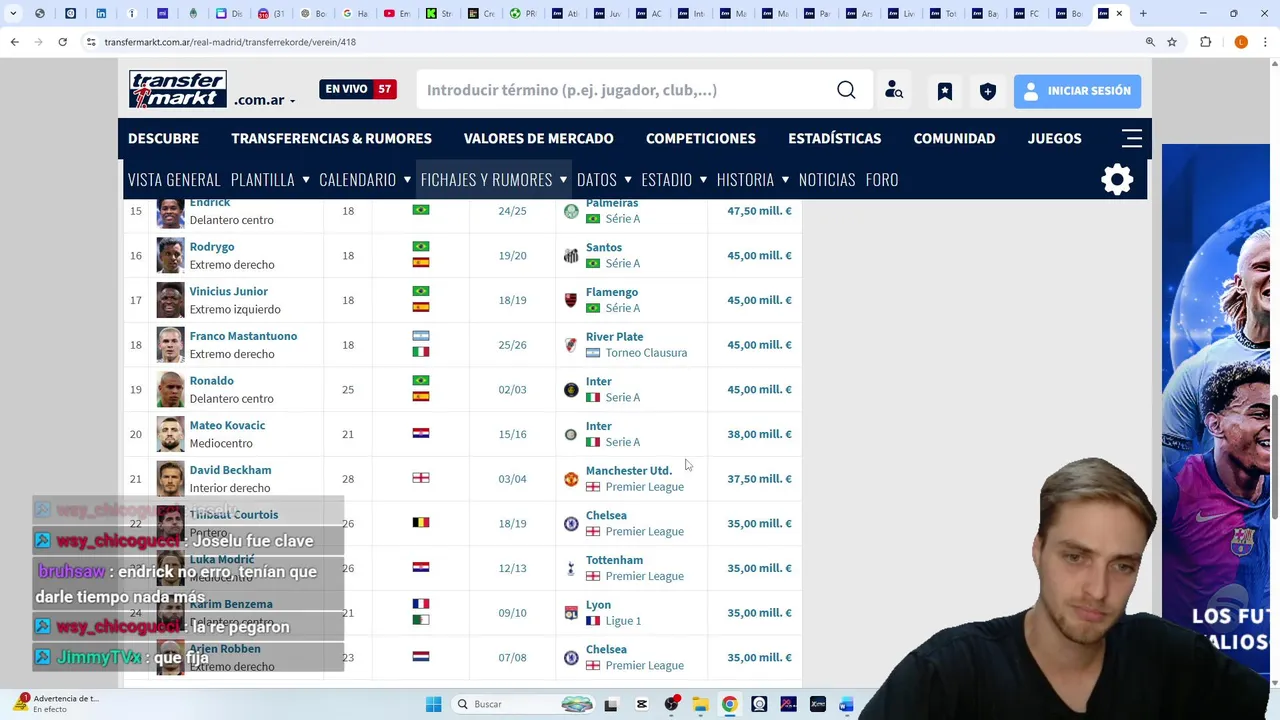Open the browser extensions puzzle icon
1280x720 pixels.
tap(1206, 42)
